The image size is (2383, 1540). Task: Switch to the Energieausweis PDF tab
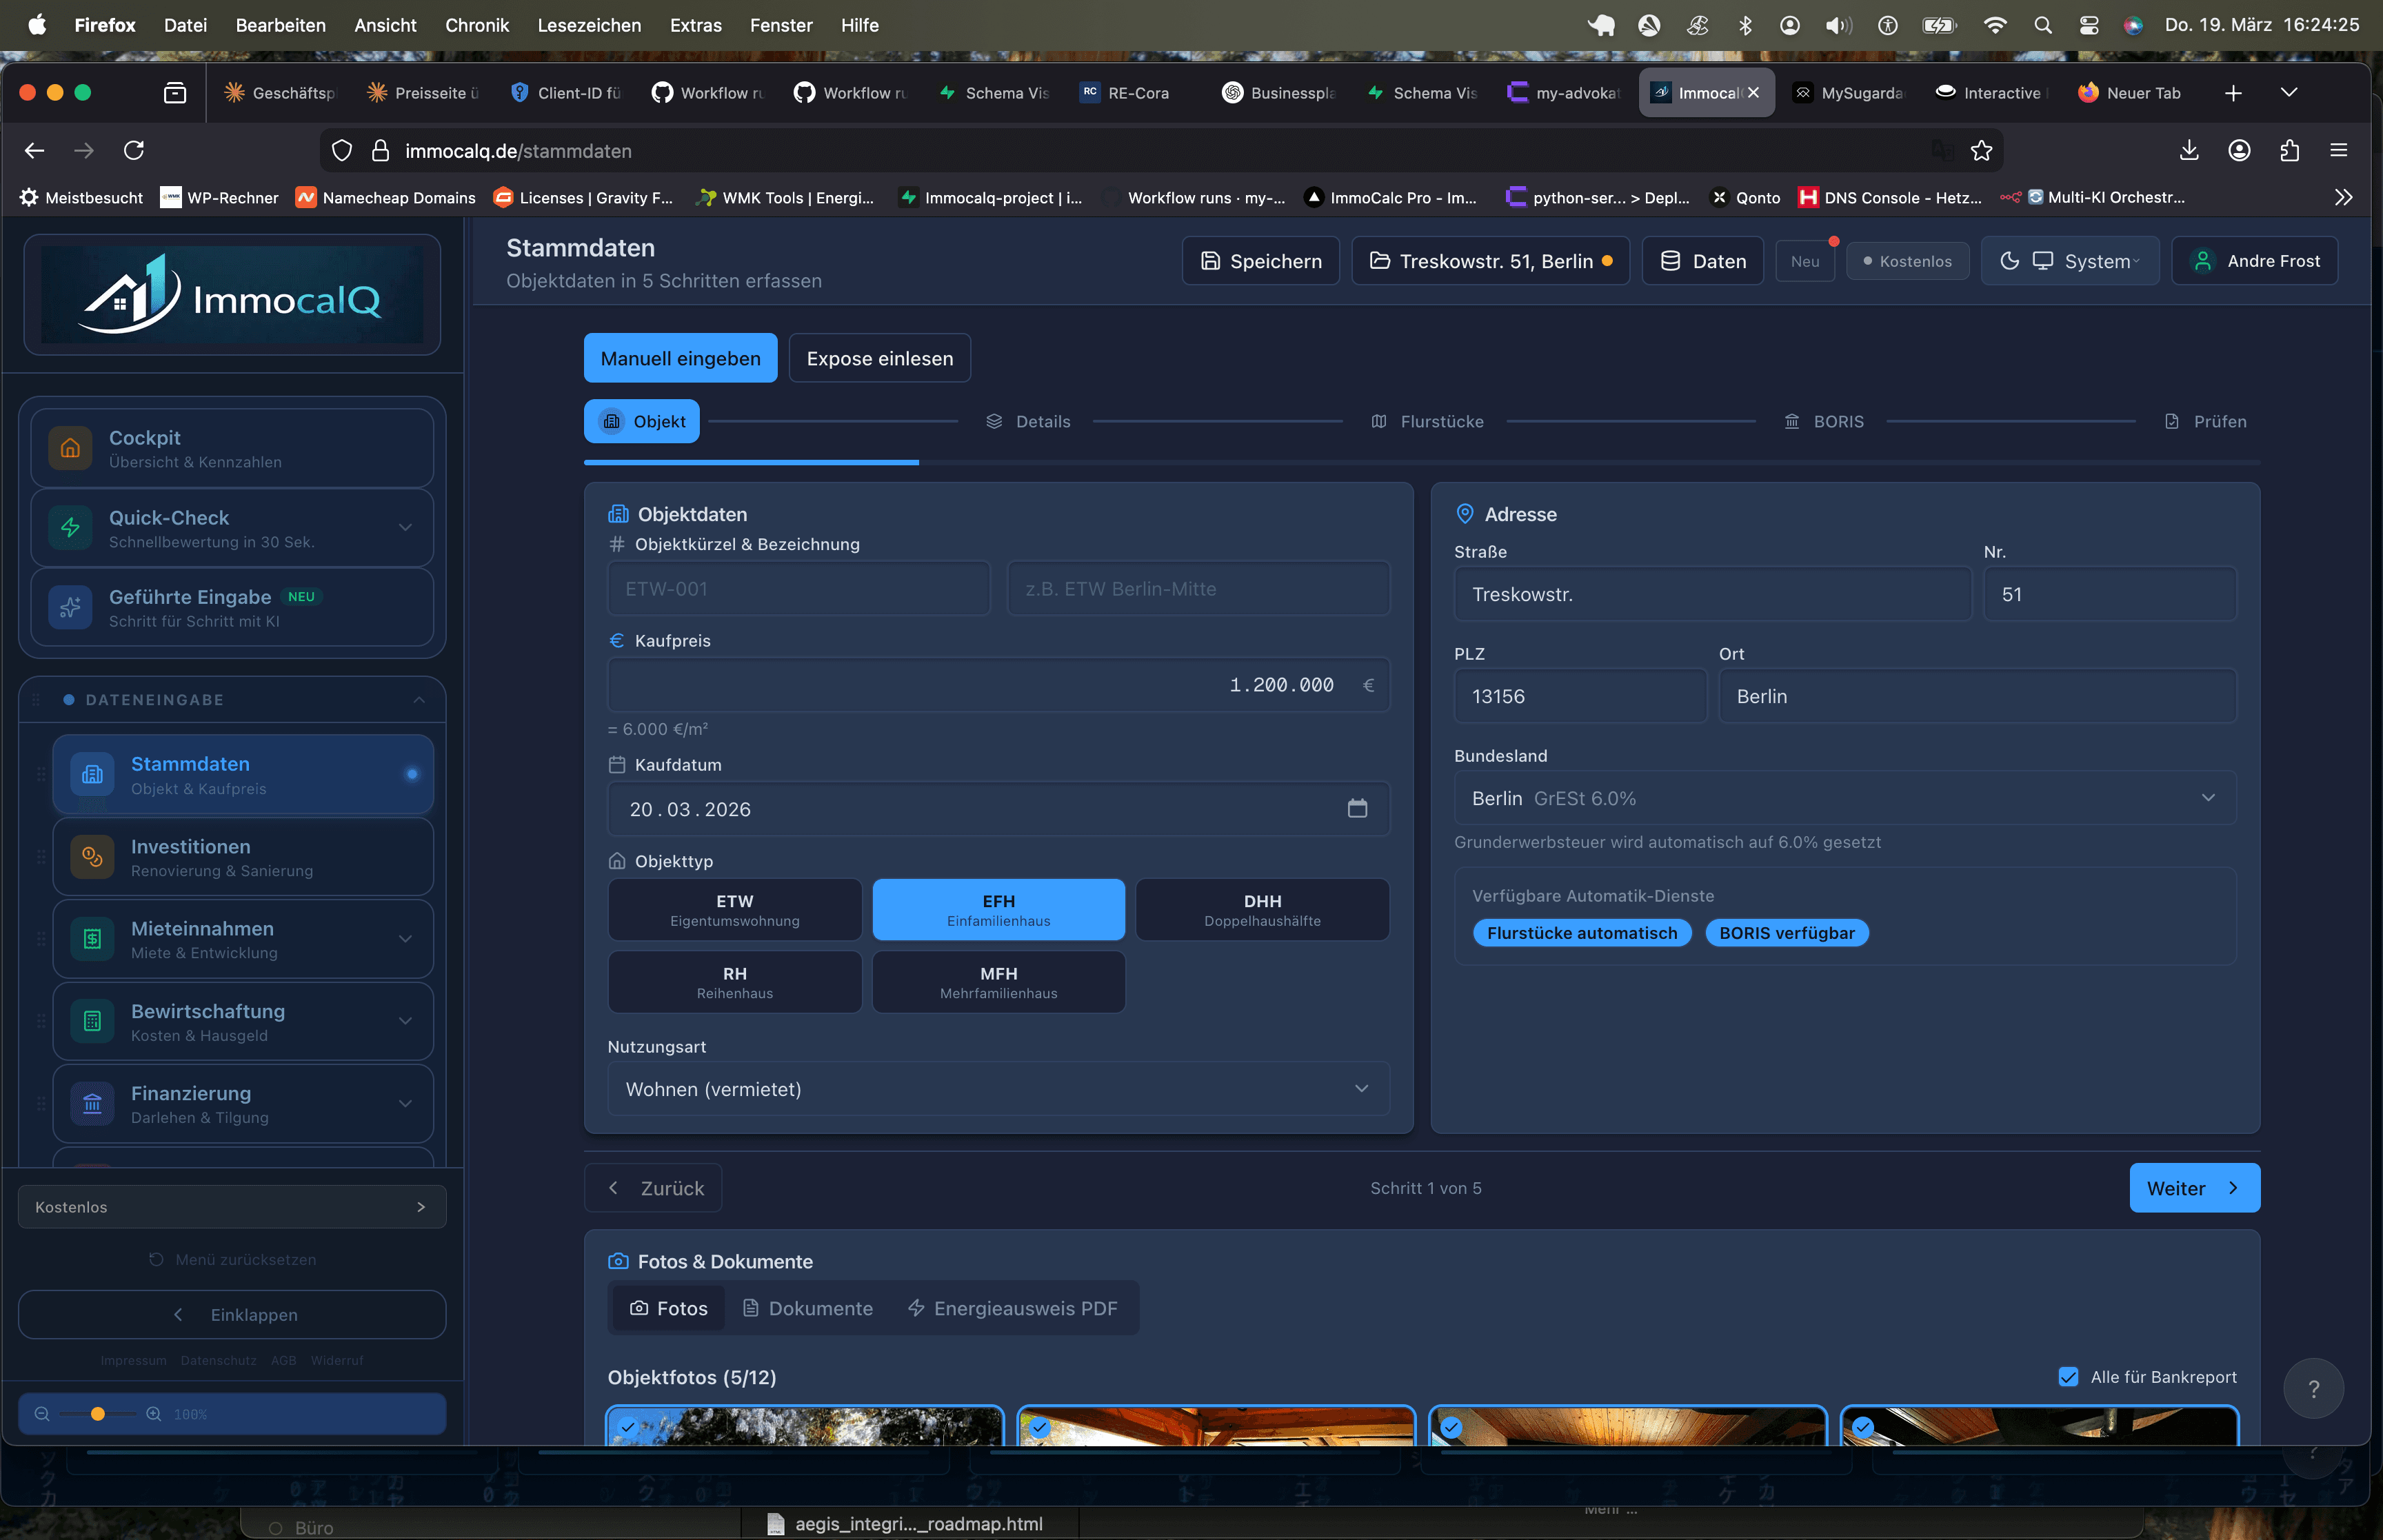1012,1308
